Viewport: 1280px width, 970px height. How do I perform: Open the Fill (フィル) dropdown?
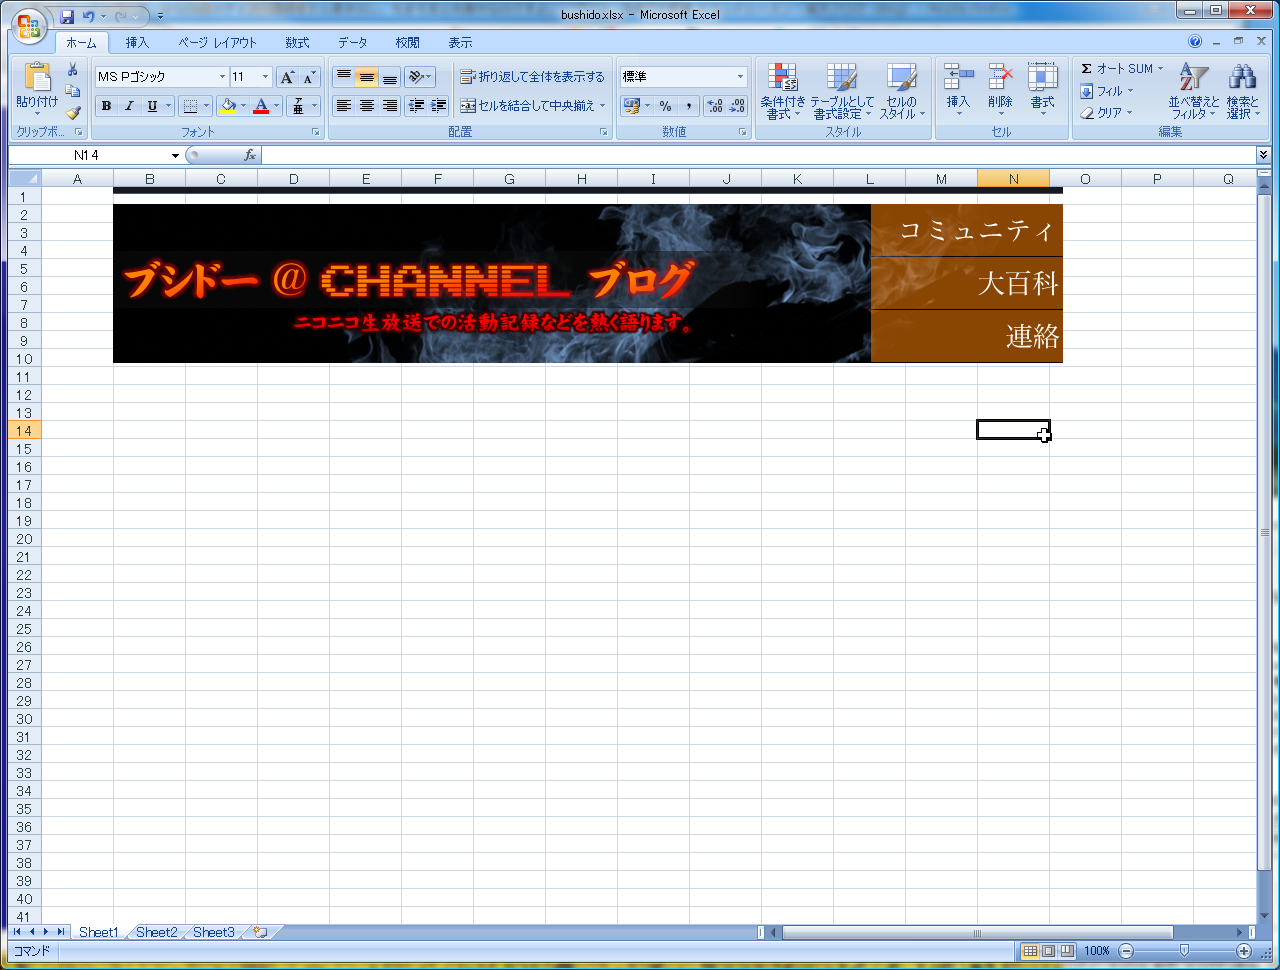pyautogui.click(x=1107, y=91)
